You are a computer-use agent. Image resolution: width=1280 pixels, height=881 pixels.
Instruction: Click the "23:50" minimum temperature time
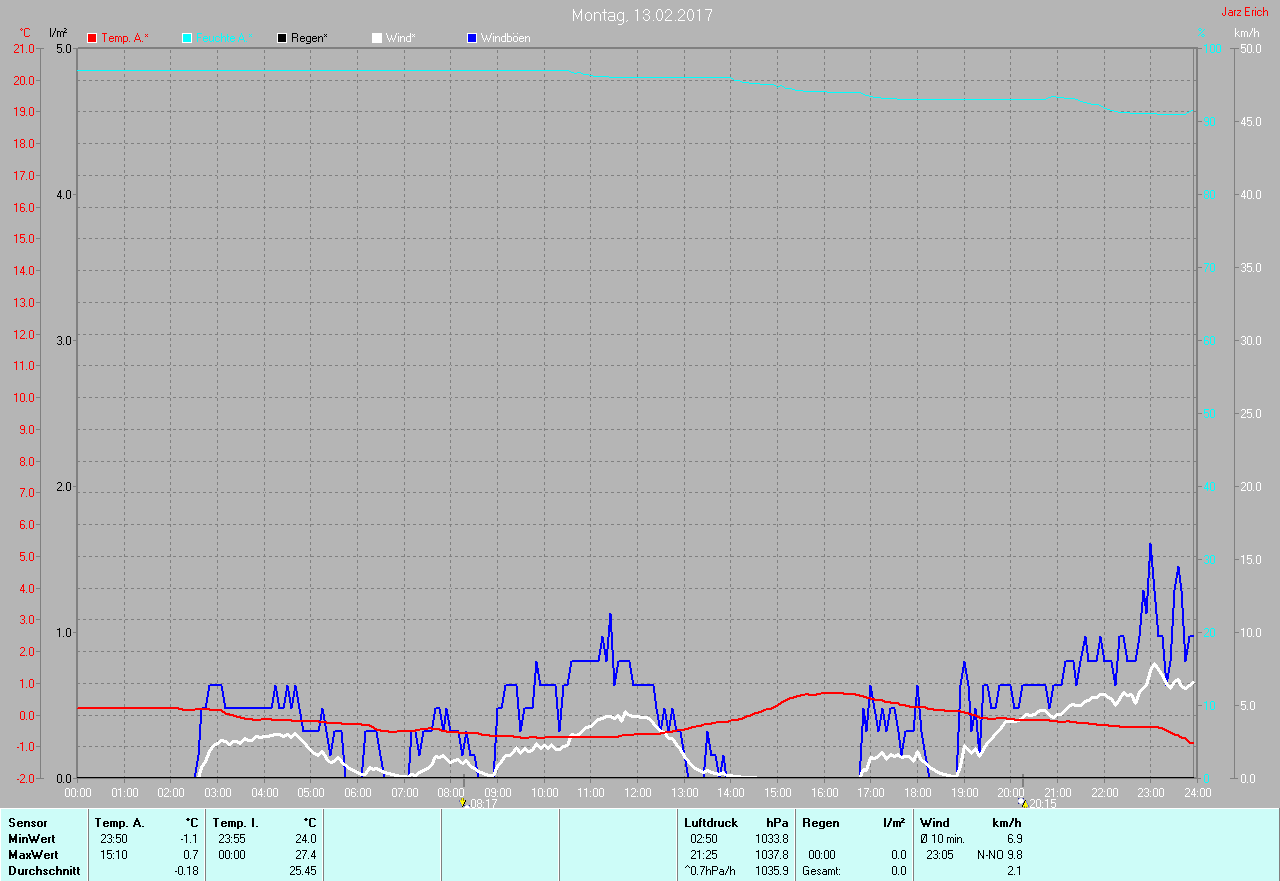tap(115, 839)
